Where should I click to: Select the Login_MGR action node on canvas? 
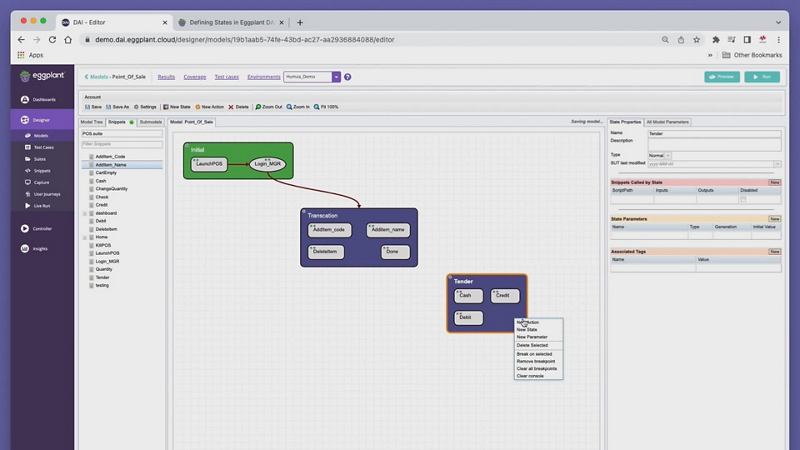click(267, 164)
